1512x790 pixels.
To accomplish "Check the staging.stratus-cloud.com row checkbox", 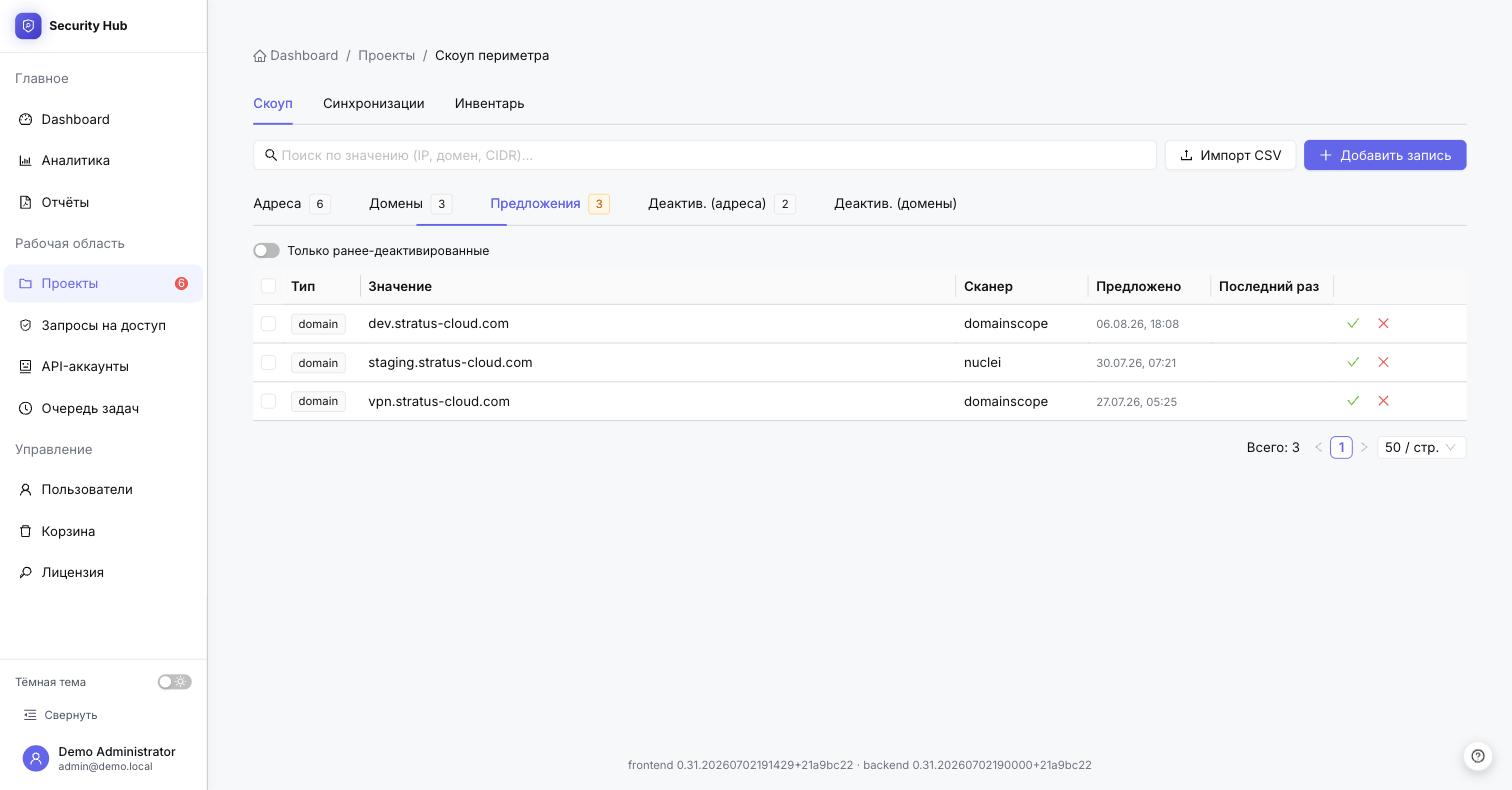I will 268,362.
